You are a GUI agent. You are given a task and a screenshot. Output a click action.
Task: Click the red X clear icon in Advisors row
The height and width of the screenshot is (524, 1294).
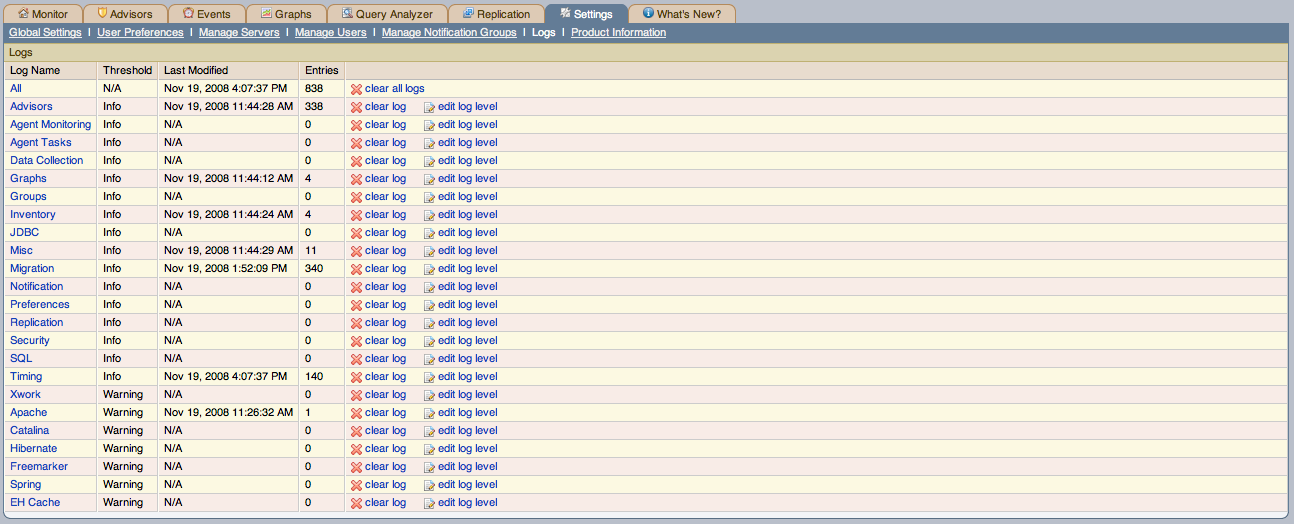click(x=356, y=107)
